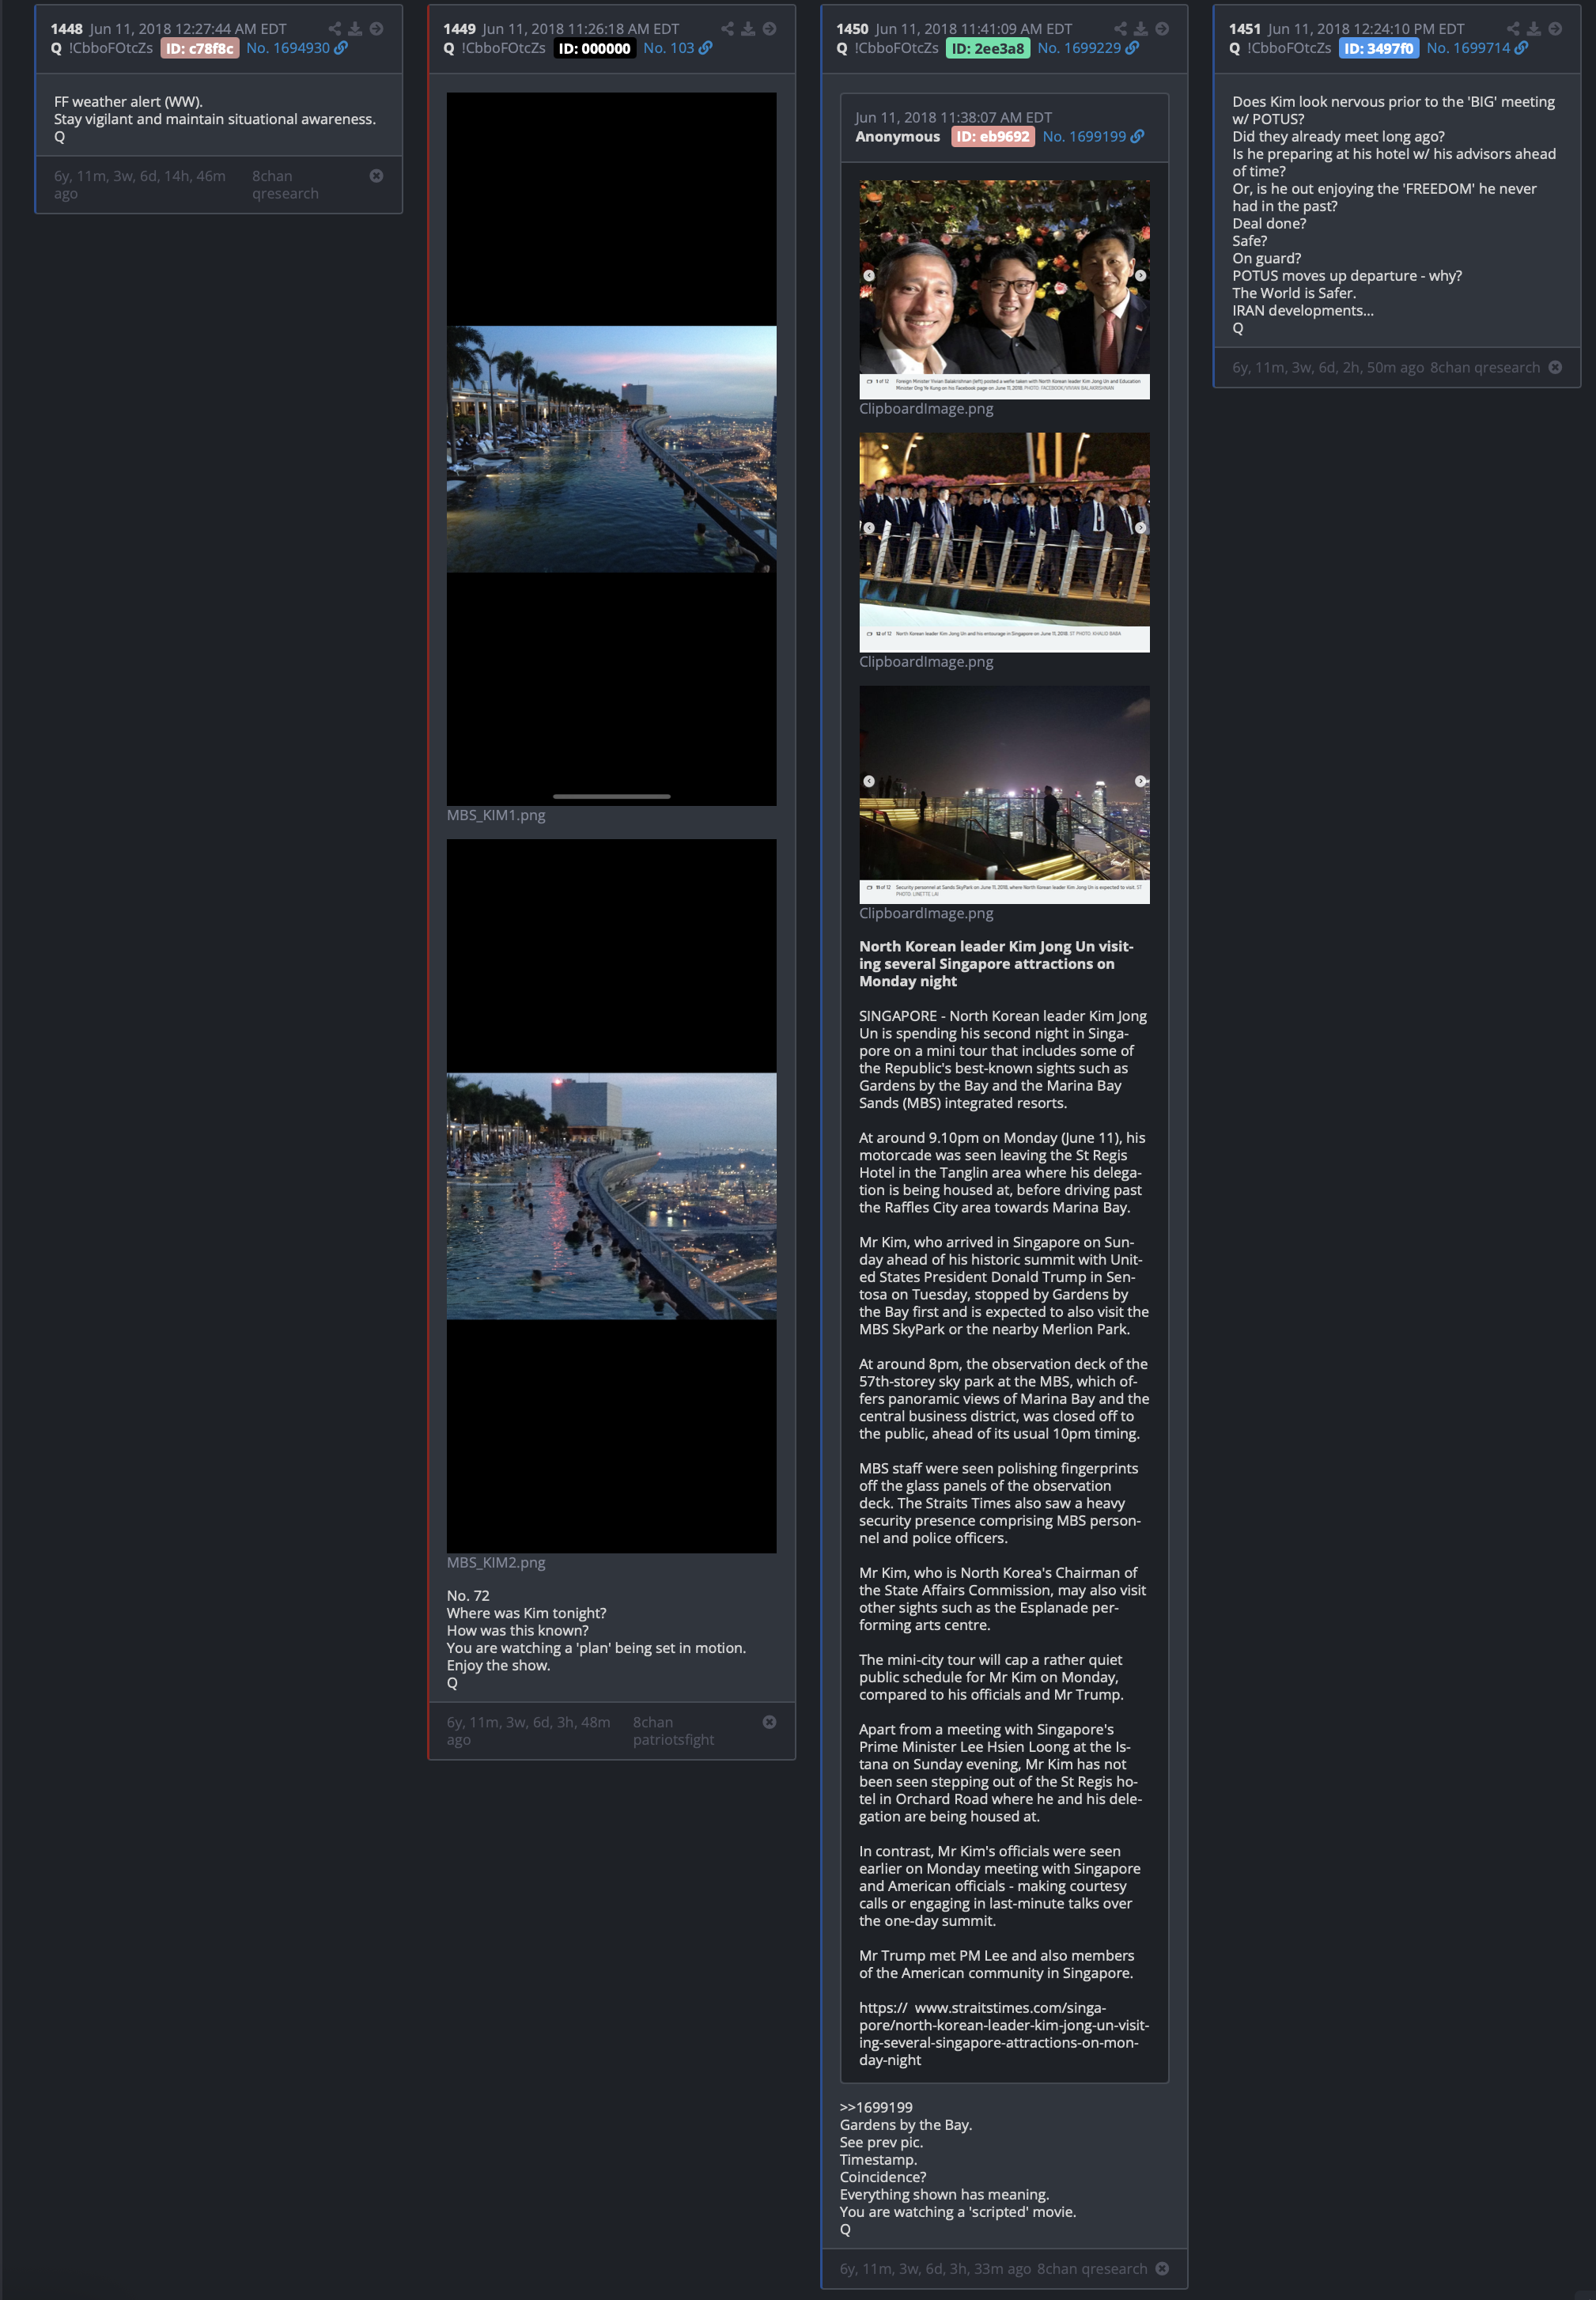Viewport: 1596px width, 2300px height.
Task: Click right arrow on Kim selfie image
Action: [x=1140, y=275]
